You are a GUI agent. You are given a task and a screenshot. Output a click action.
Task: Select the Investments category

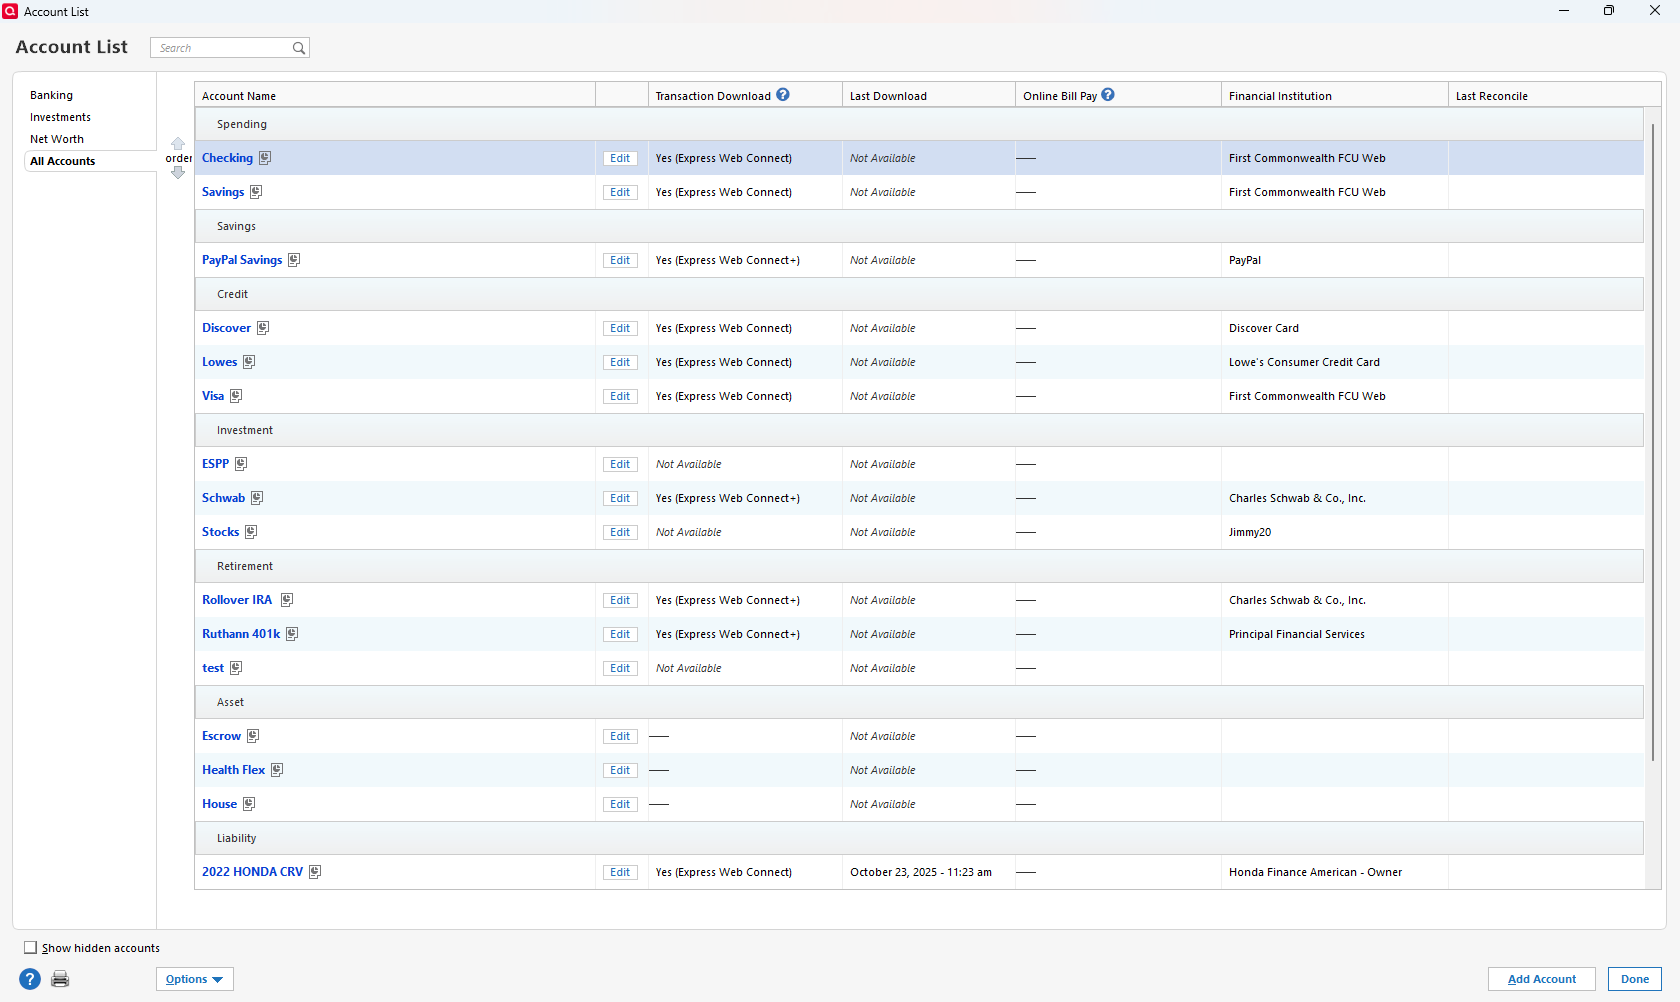[x=60, y=117]
